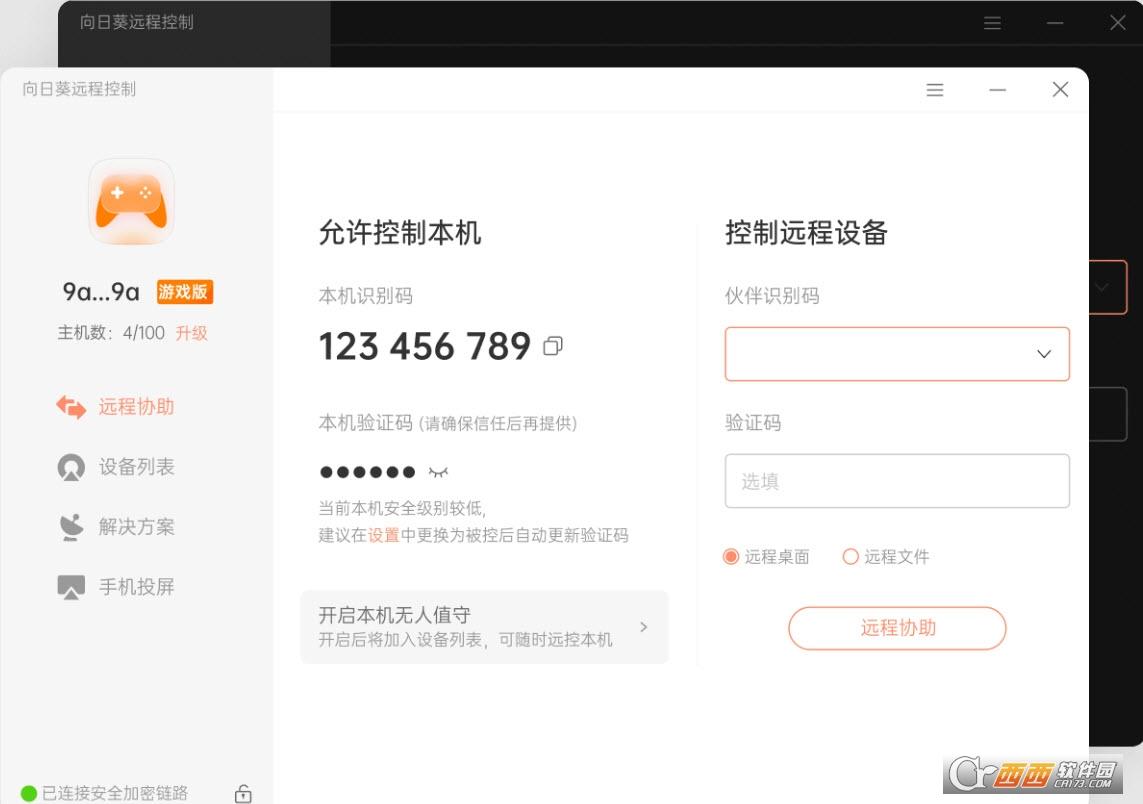Select the 远程文件 radio button
1143x804 pixels.
[x=850, y=557]
